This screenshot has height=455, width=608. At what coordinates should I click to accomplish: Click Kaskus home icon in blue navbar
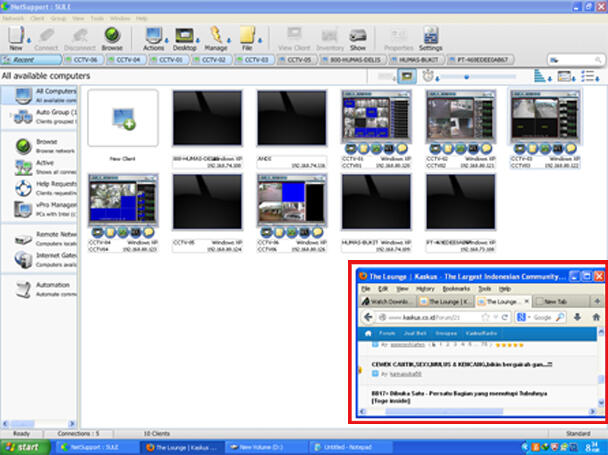368,333
